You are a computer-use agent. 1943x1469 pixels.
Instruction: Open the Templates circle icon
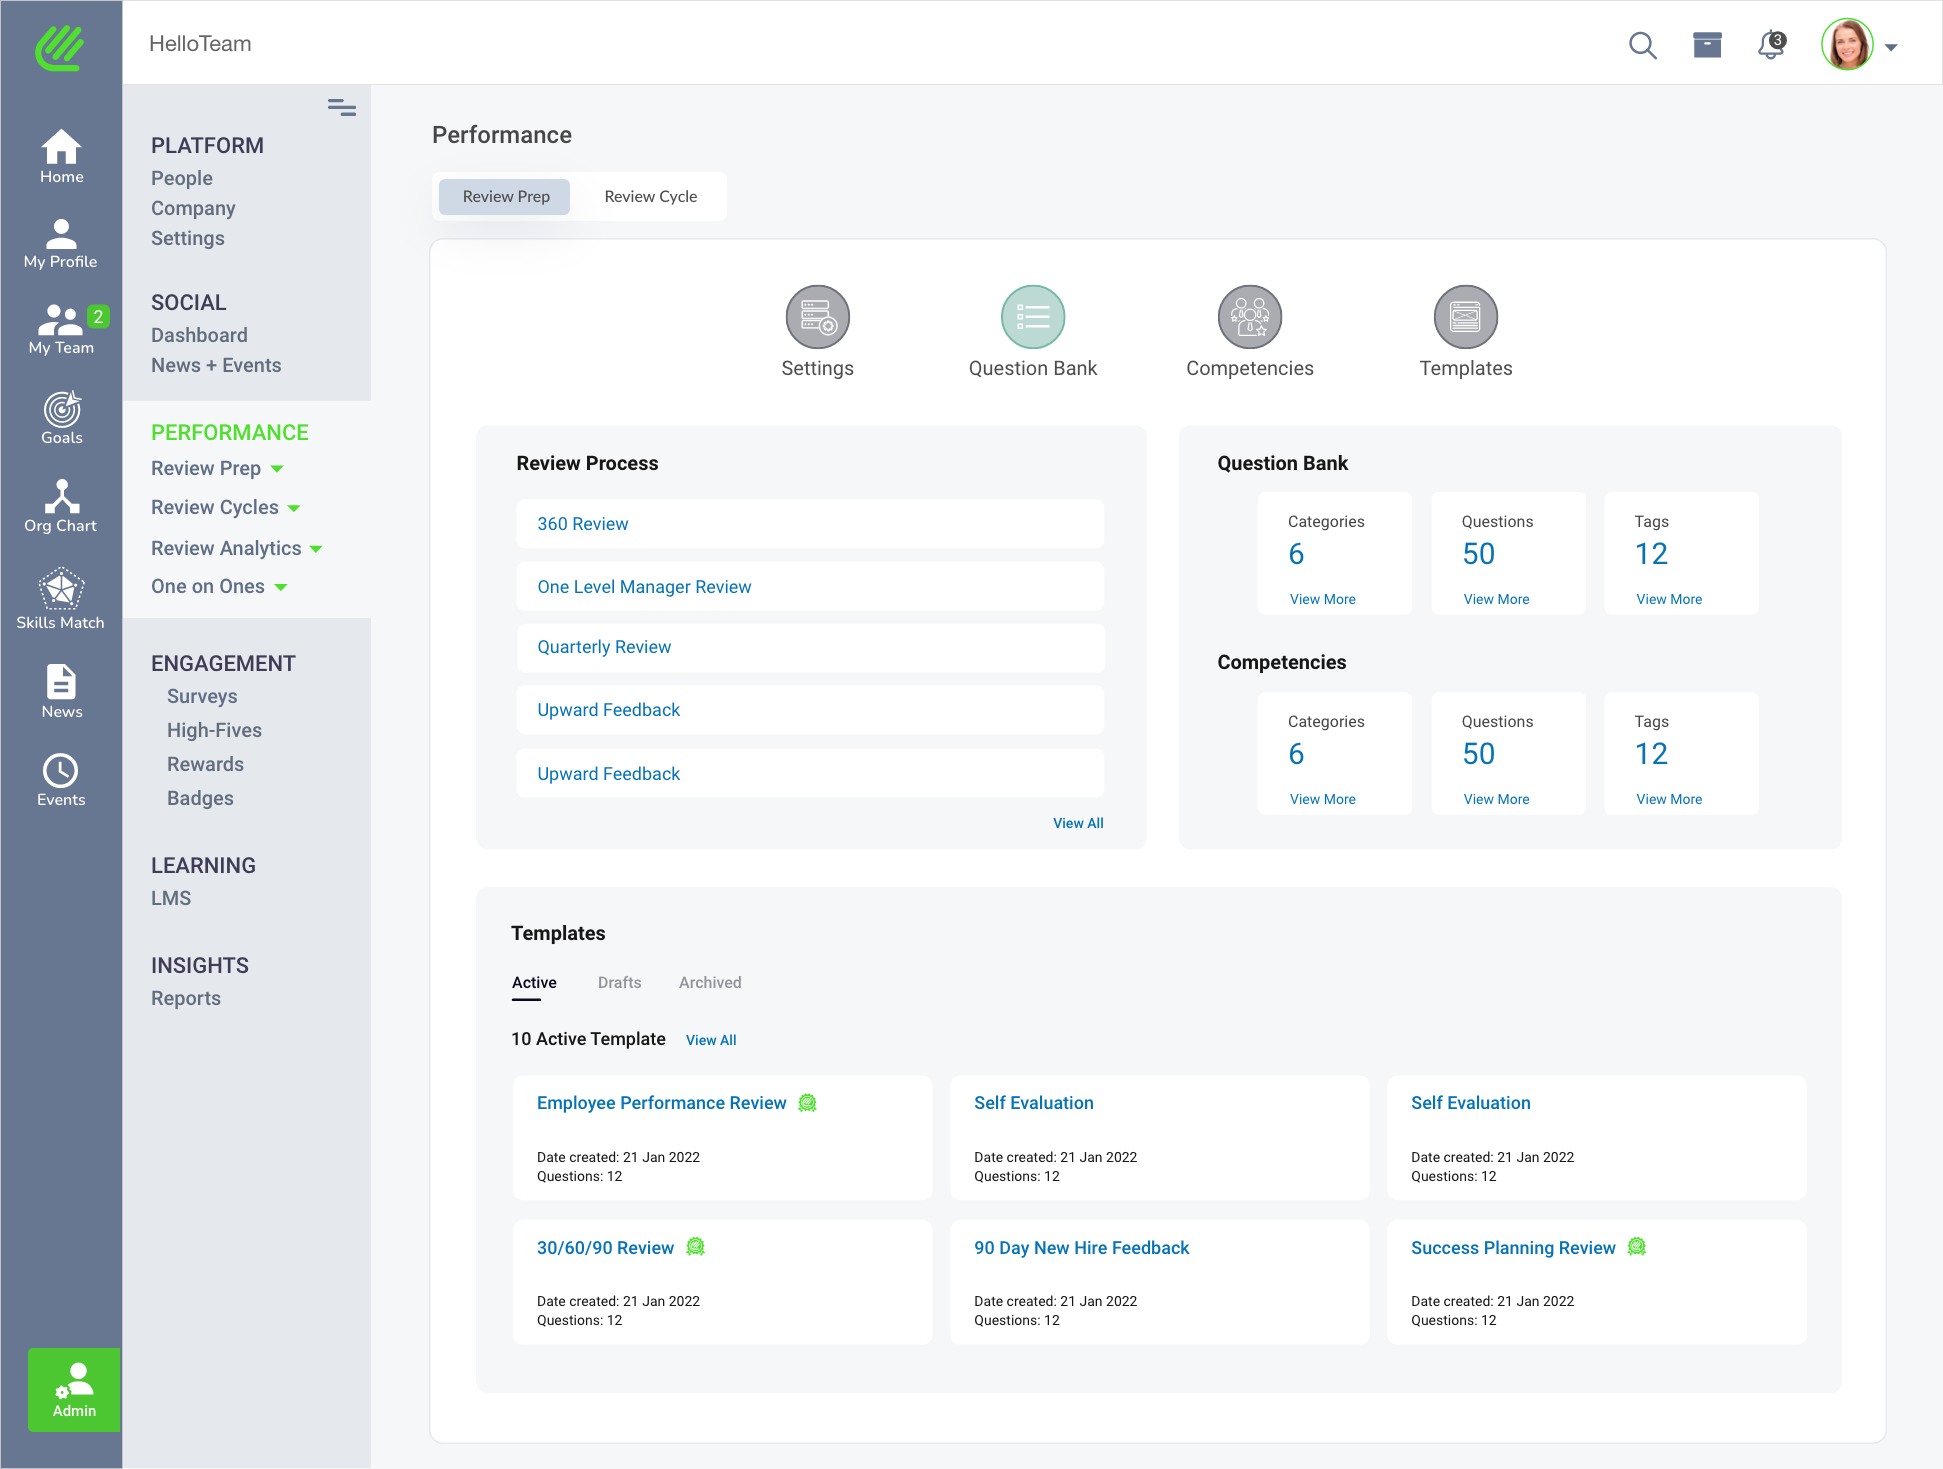(x=1466, y=317)
